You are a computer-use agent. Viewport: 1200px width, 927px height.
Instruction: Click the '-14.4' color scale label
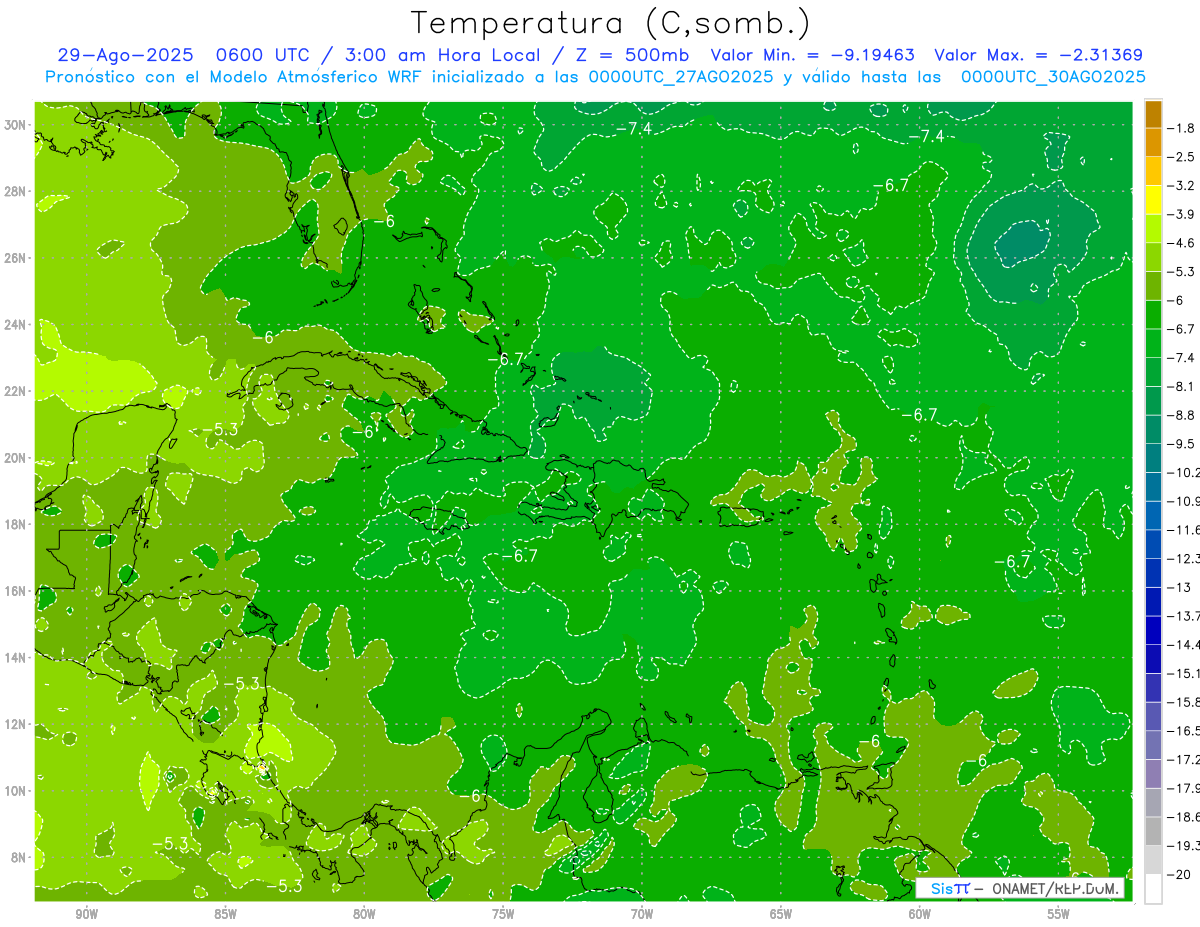click(1183, 645)
